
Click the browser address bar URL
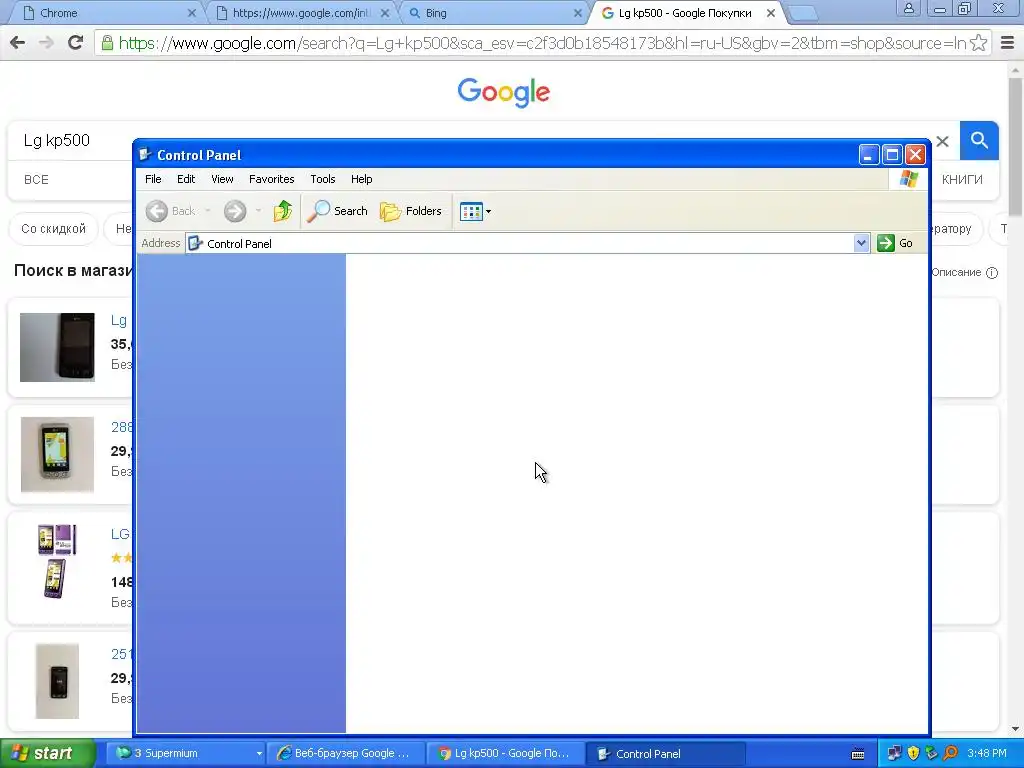[542, 43]
